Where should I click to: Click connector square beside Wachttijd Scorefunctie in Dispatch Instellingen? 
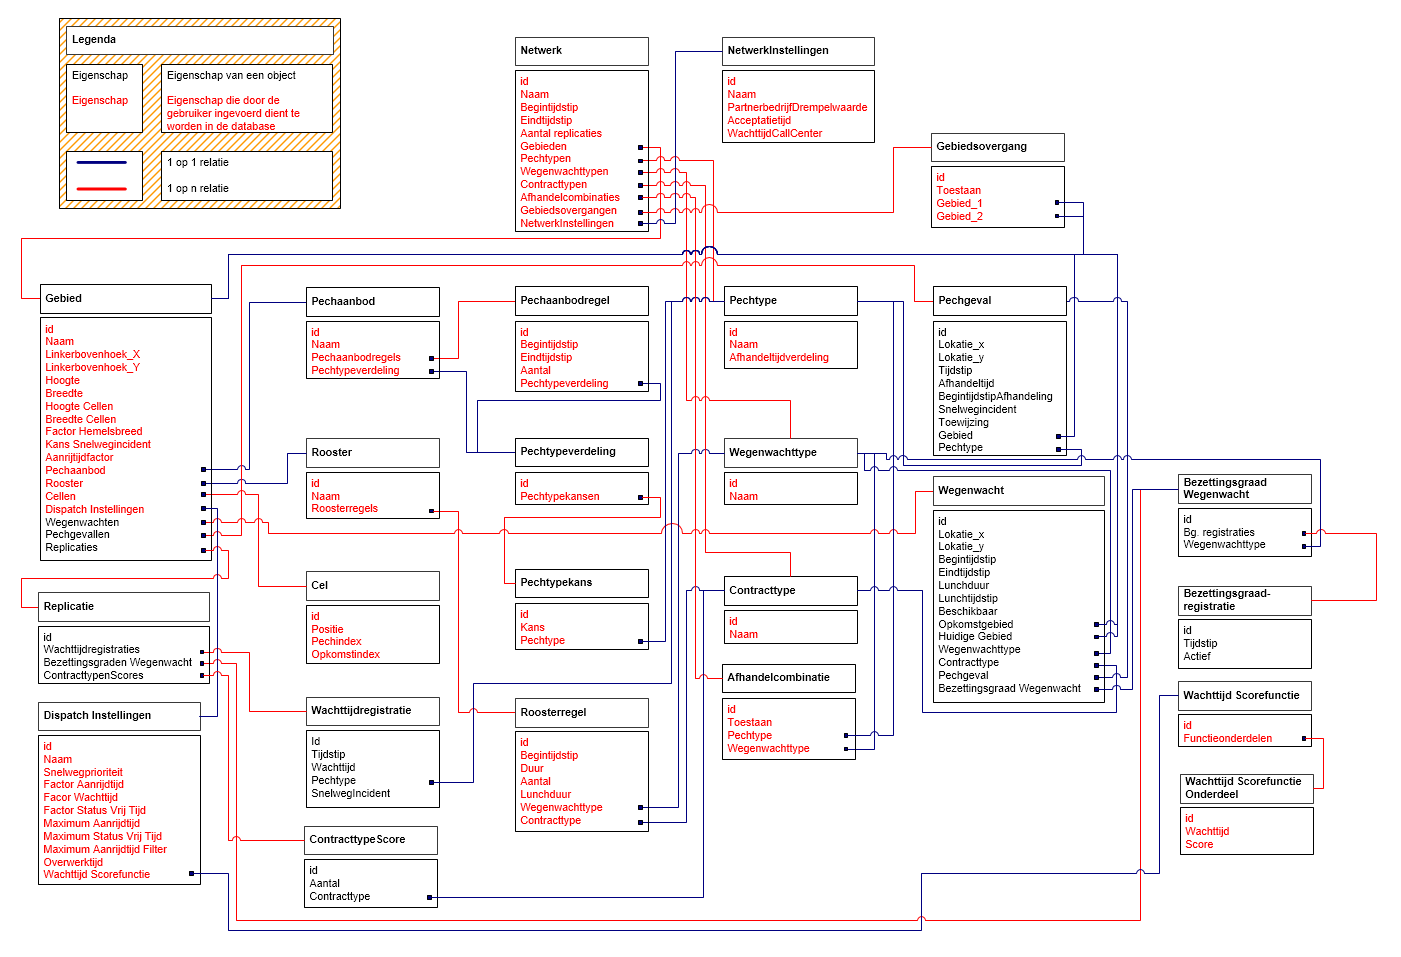point(192,874)
